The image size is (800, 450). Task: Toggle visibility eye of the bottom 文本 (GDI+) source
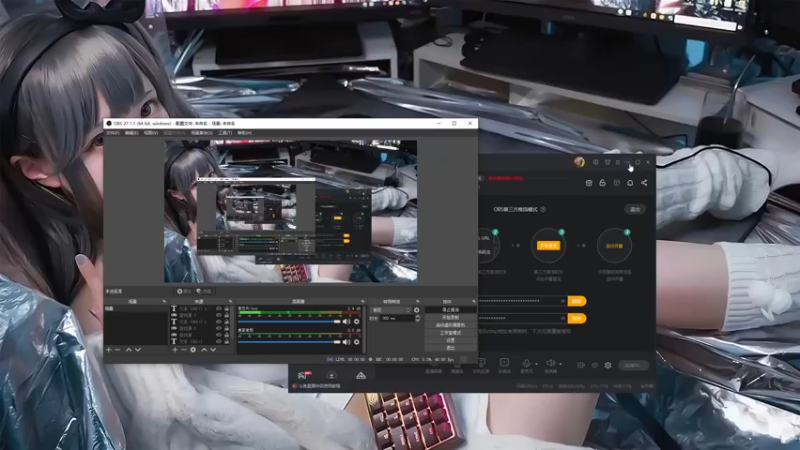click(x=219, y=341)
